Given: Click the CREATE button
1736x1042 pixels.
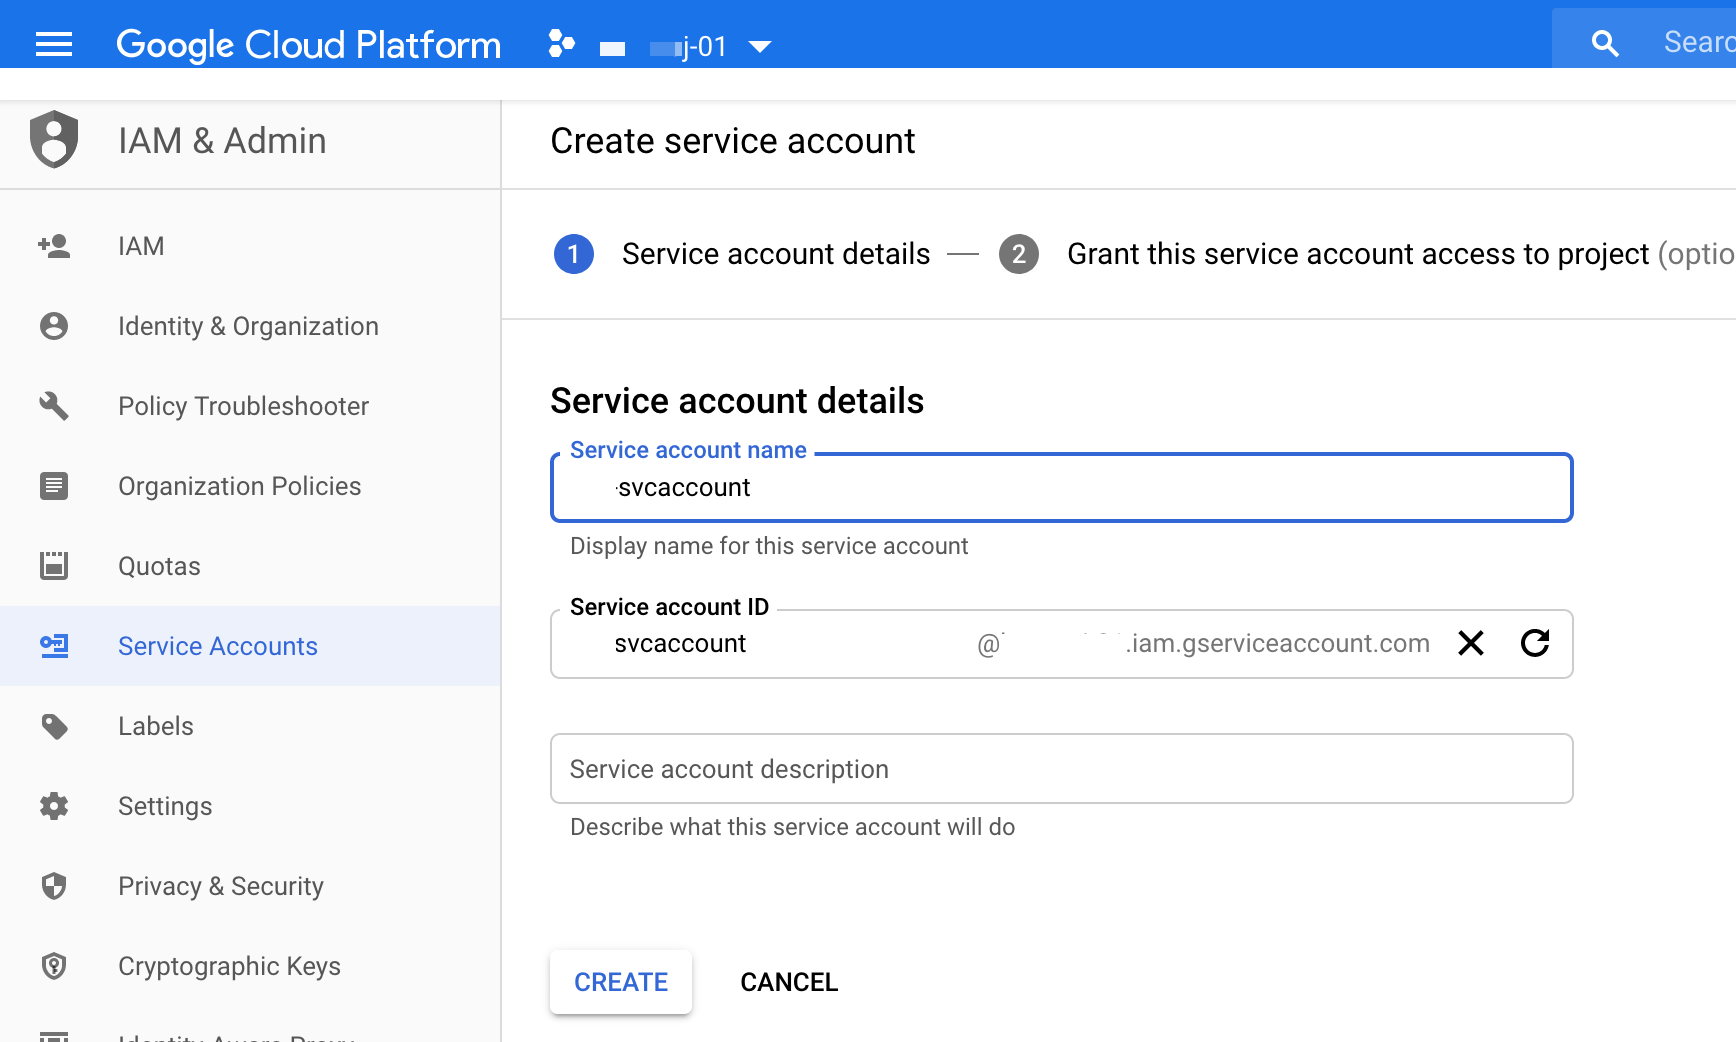Looking at the screenshot, I should coord(620,982).
